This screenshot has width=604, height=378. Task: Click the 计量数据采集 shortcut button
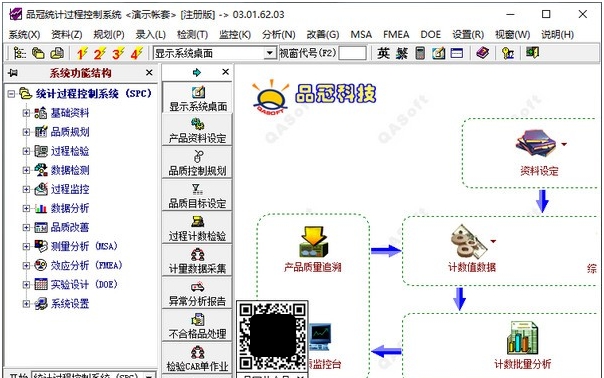coord(197,260)
